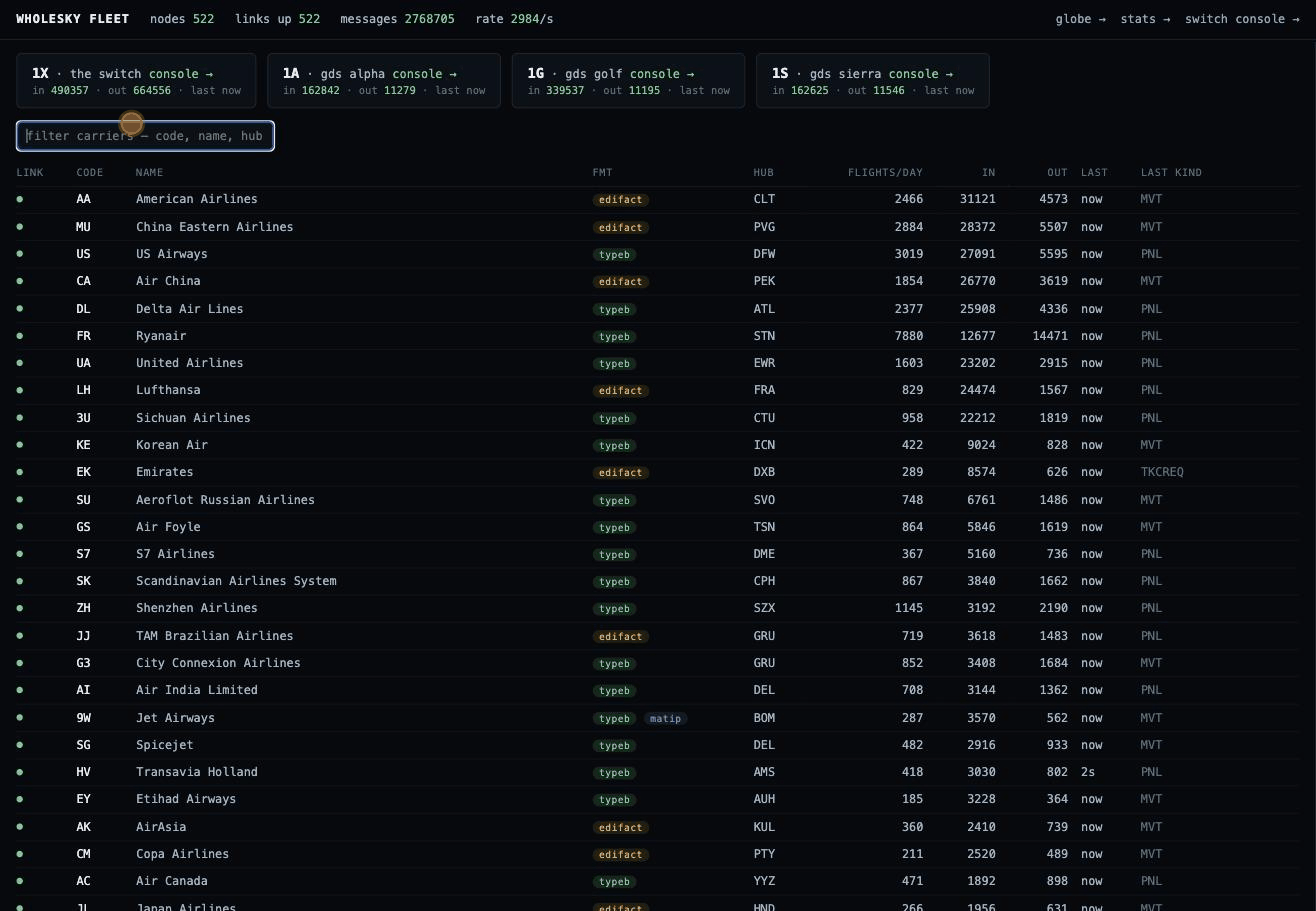Click the edifact badge for American Airlines
This screenshot has height=911, width=1316.
pyautogui.click(x=620, y=200)
